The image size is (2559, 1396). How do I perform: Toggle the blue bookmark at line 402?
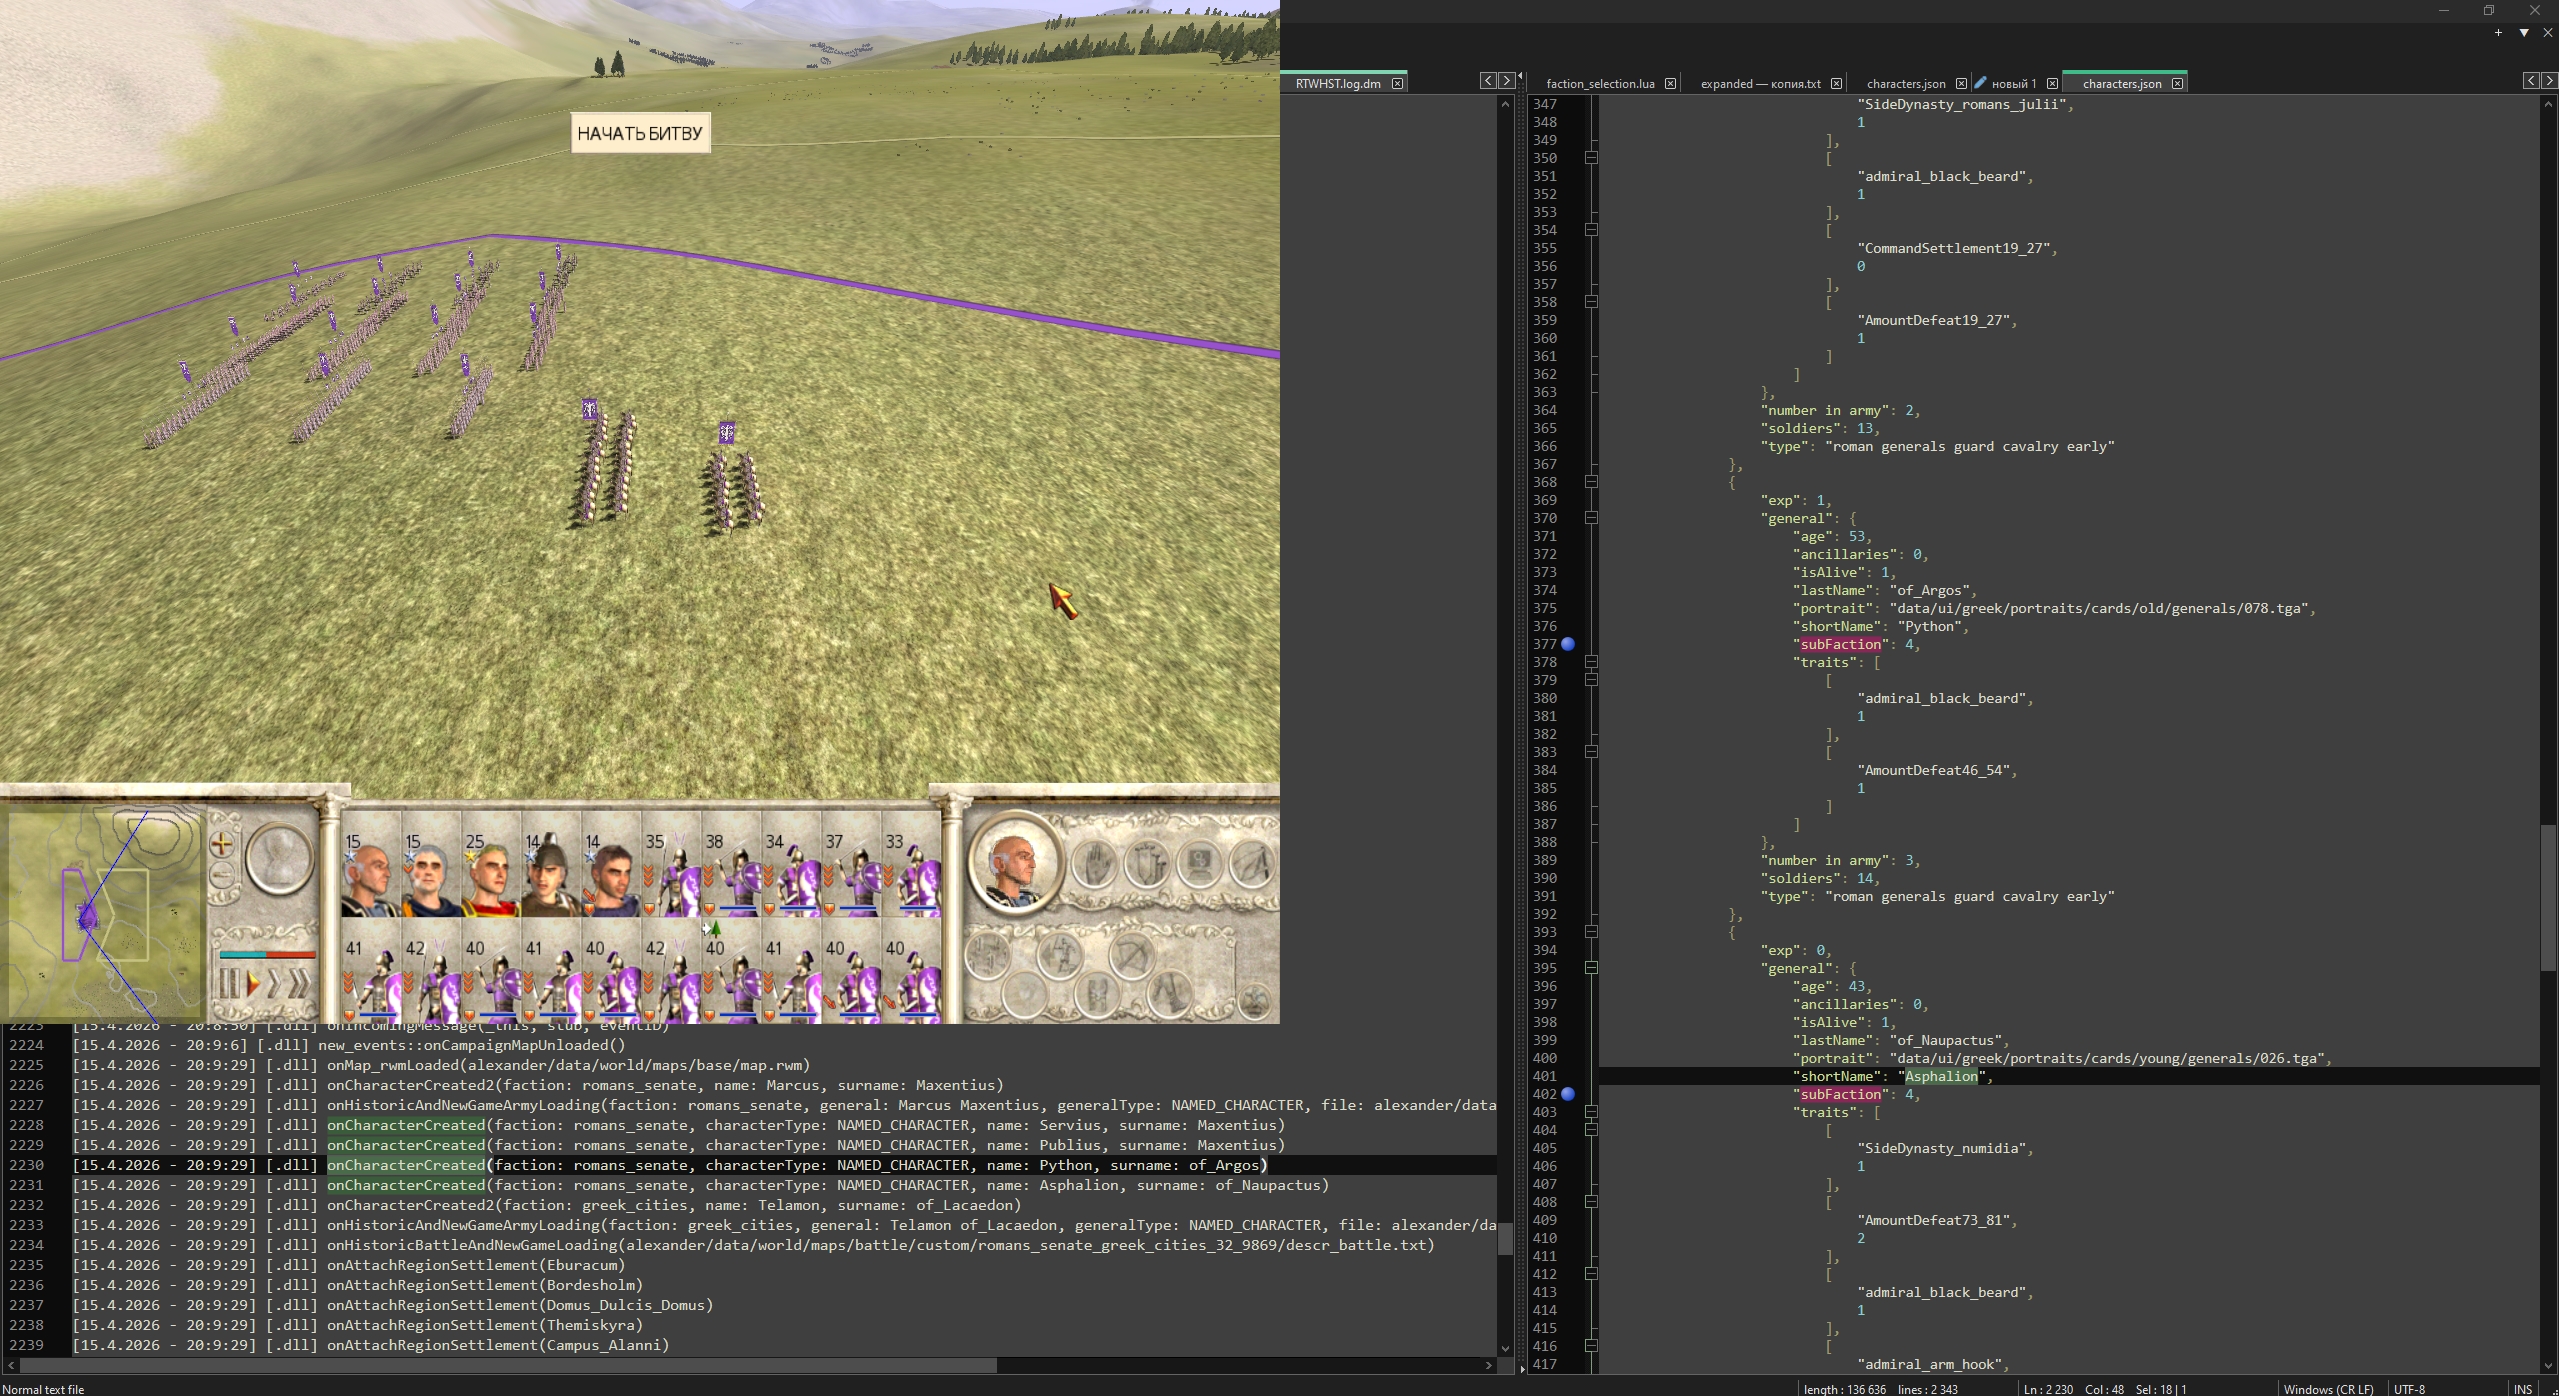coord(1568,1094)
